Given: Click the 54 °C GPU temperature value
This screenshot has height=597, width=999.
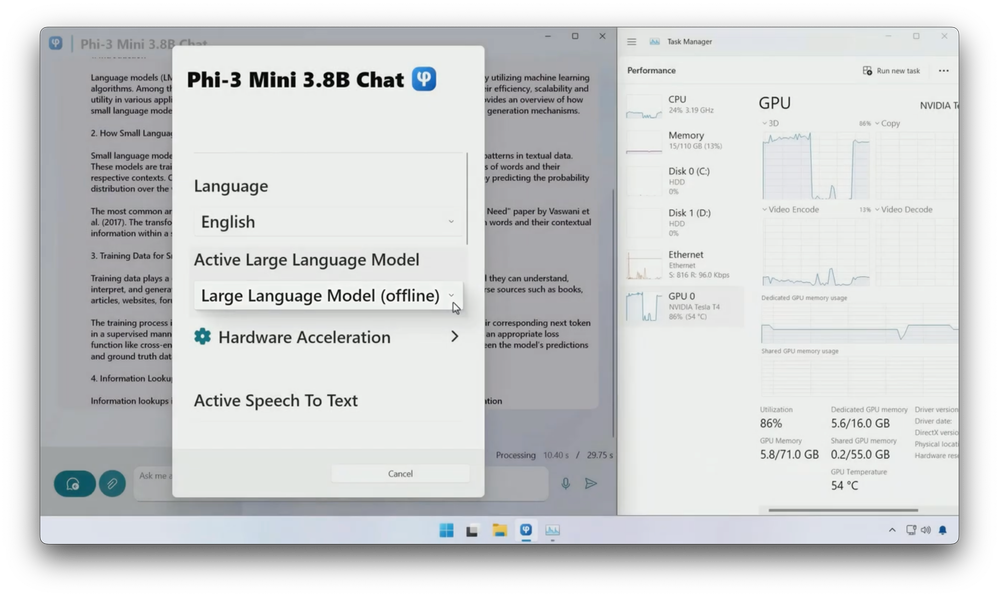Looking at the screenshot, I should pos(844,486).
